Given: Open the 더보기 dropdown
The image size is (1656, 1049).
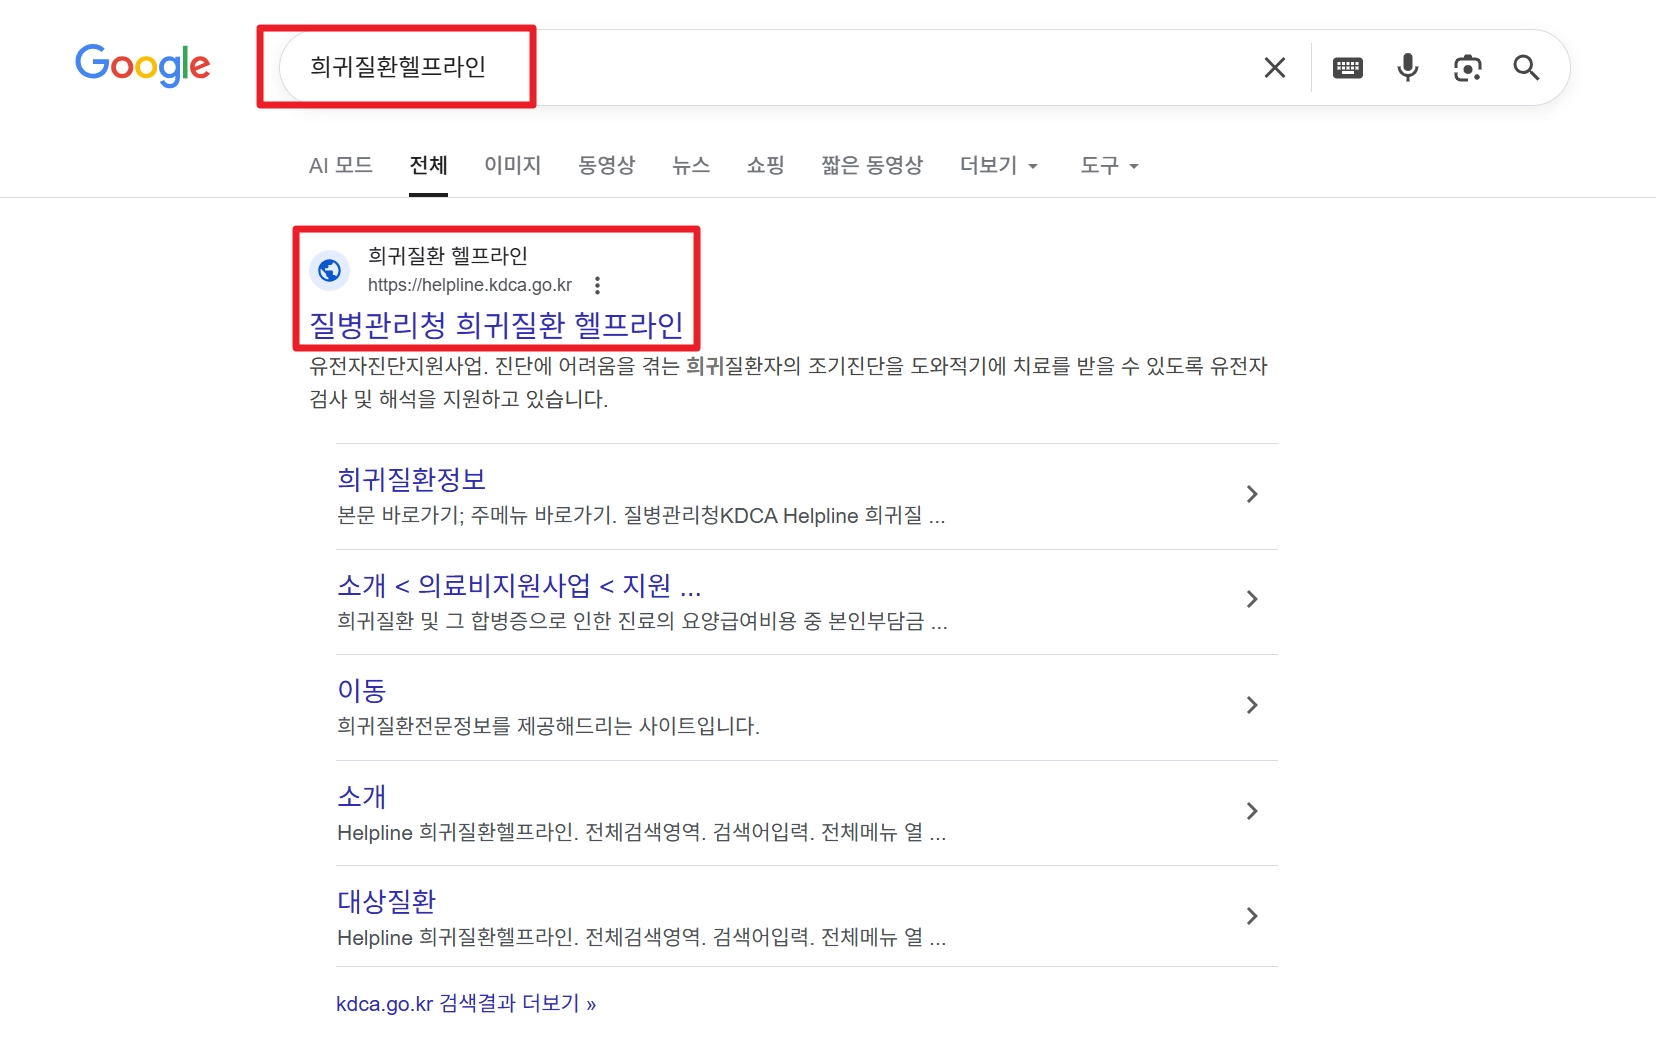Looking at the screenshot, I should click(998, 166).
